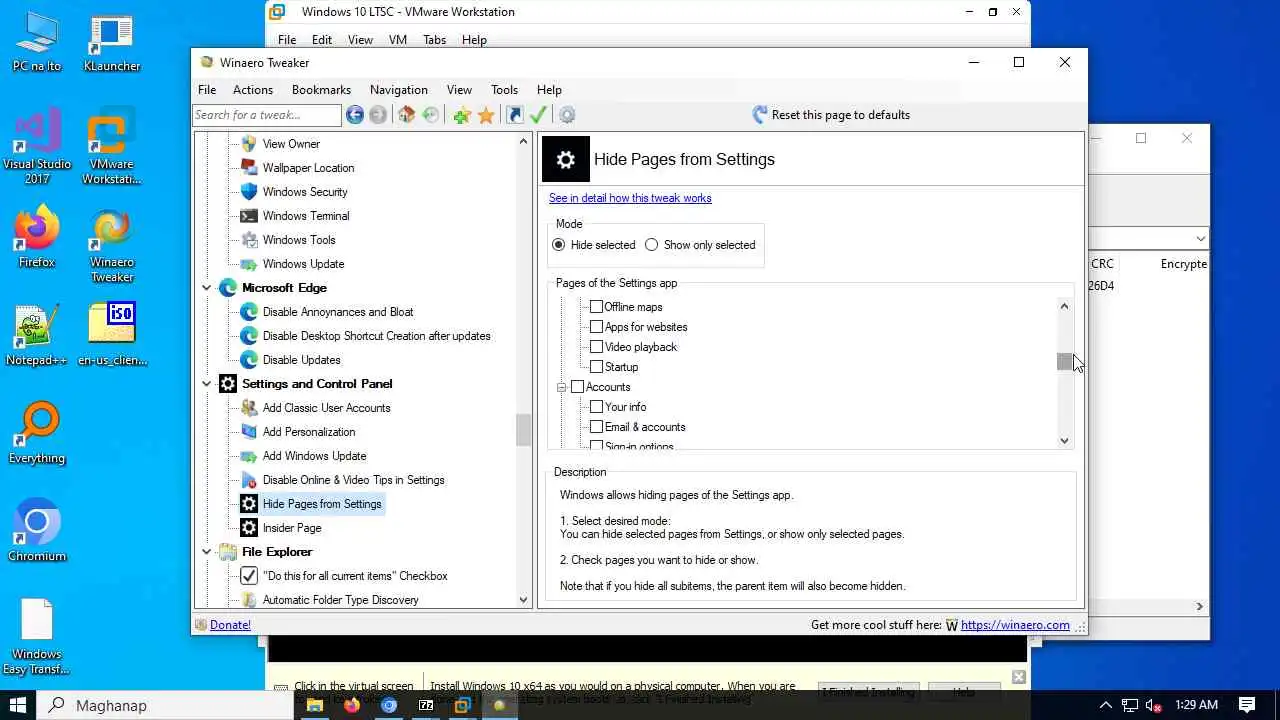The height and width of the screenshot is (720, 1280).
Task: Open File Explorer from the taskbar
Action: pos(315,705)
